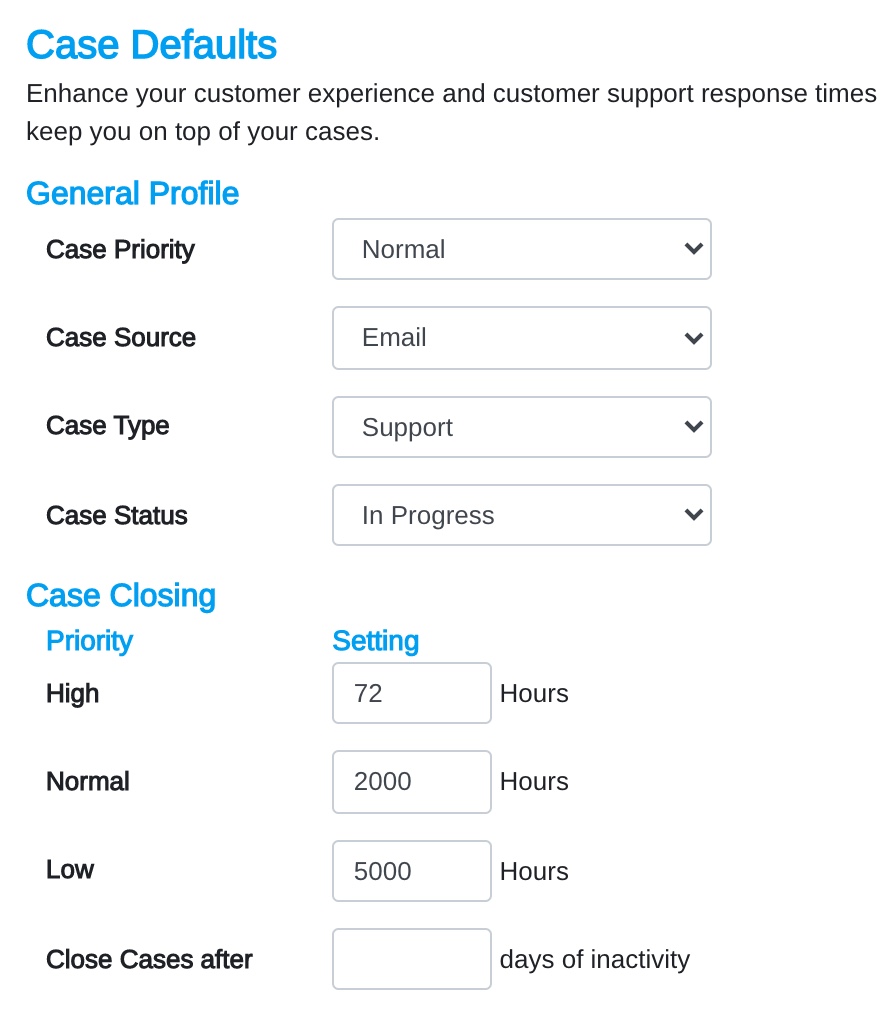Open the Case Priority dropdown showing Normal
Screen dimensions: 882x1032
521,249
